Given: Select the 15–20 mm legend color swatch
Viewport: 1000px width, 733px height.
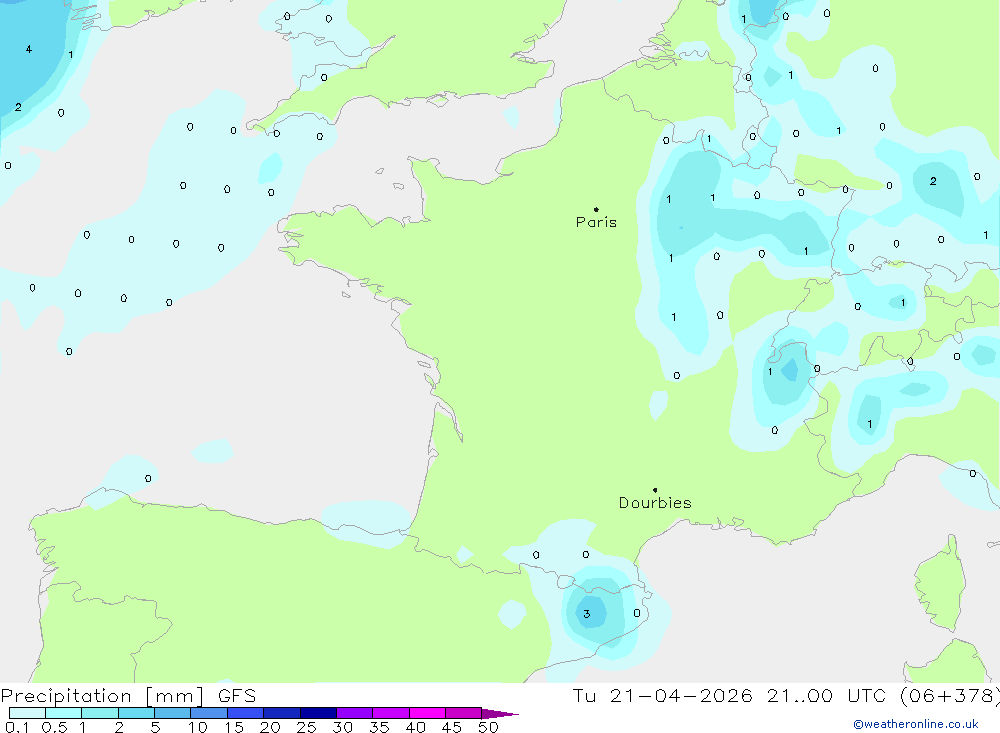Looking at the screenshot, I should click(246, 713).
